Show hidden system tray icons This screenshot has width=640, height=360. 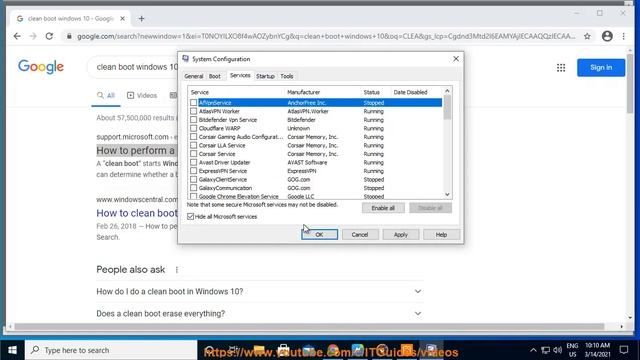click(x=533, y=350)
